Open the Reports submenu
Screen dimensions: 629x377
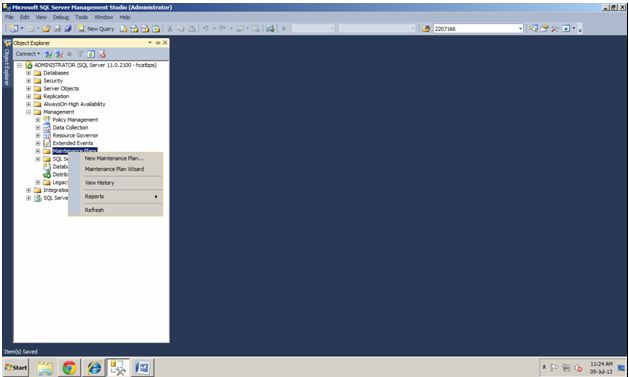pos(116,197)
